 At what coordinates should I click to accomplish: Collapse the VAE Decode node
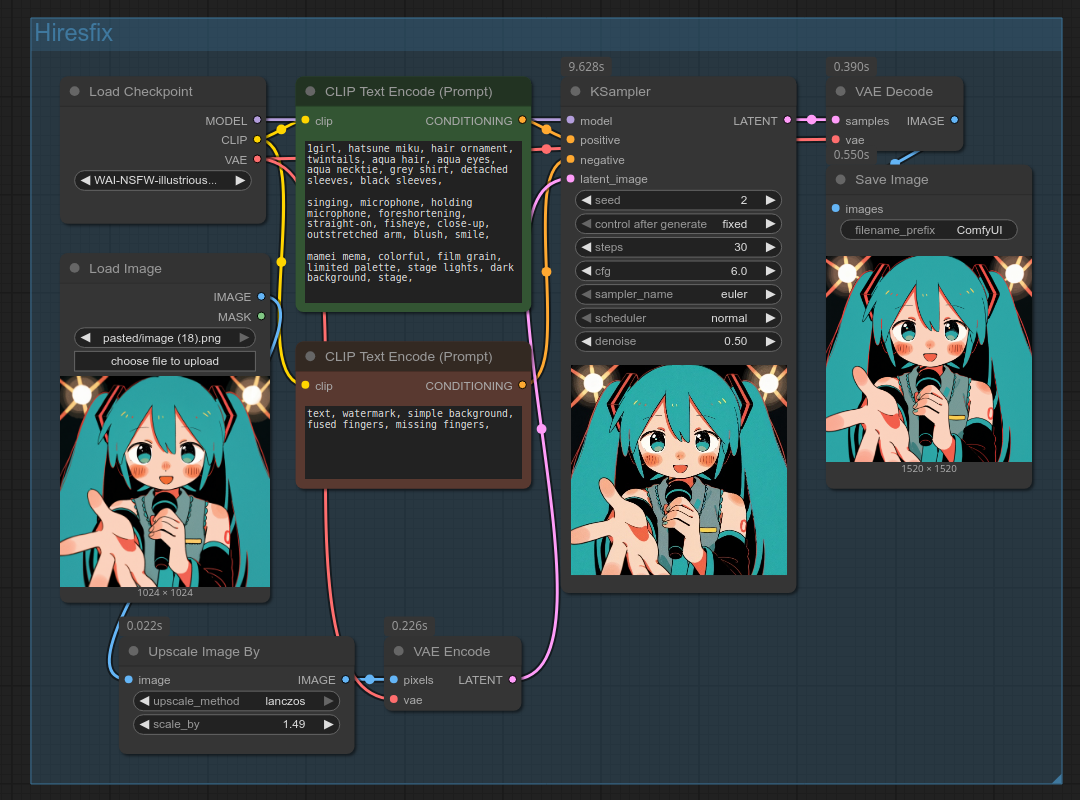coord(840,91)
